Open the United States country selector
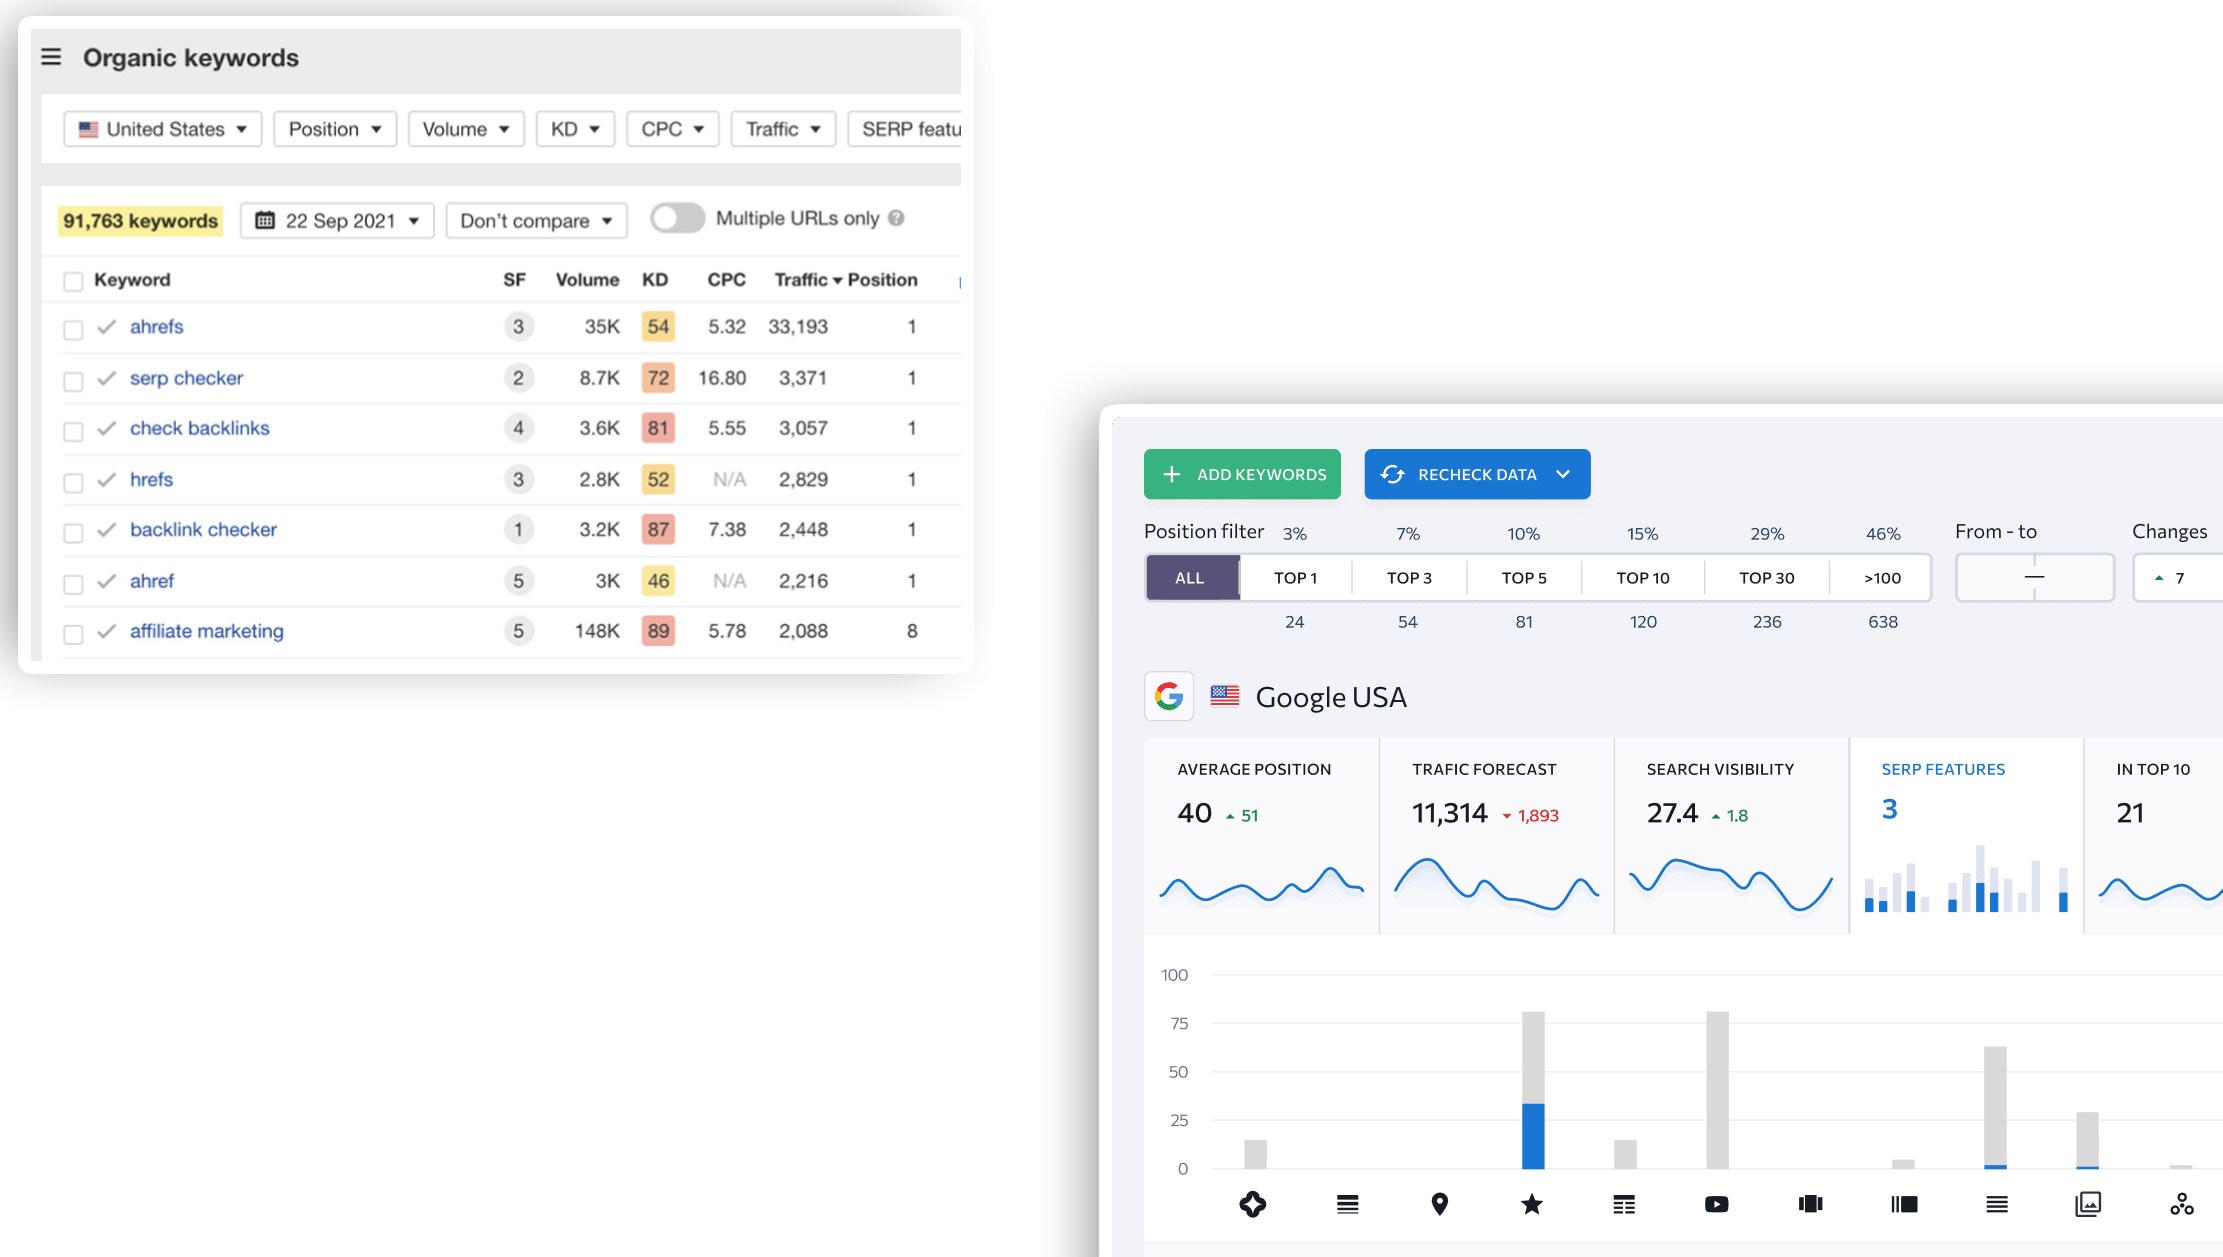 coord(161,128)
